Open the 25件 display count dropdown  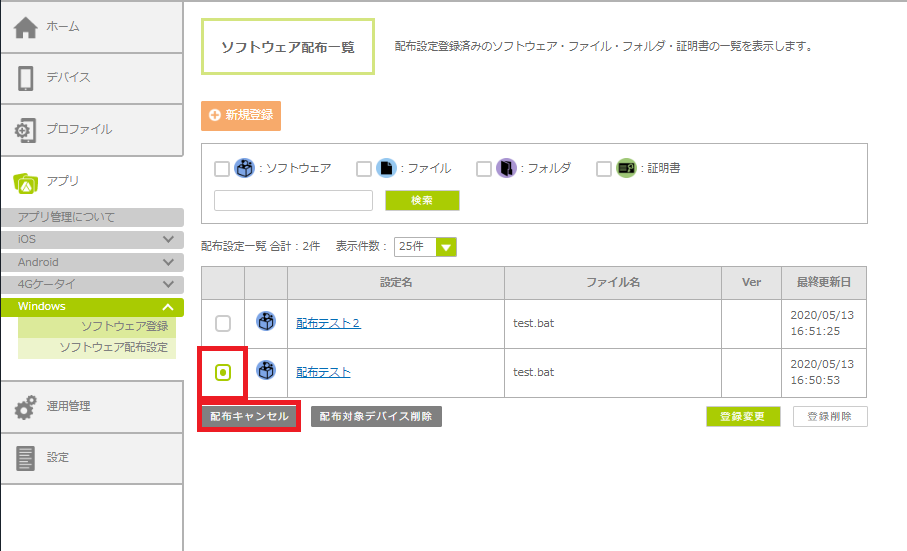point(426,246)
